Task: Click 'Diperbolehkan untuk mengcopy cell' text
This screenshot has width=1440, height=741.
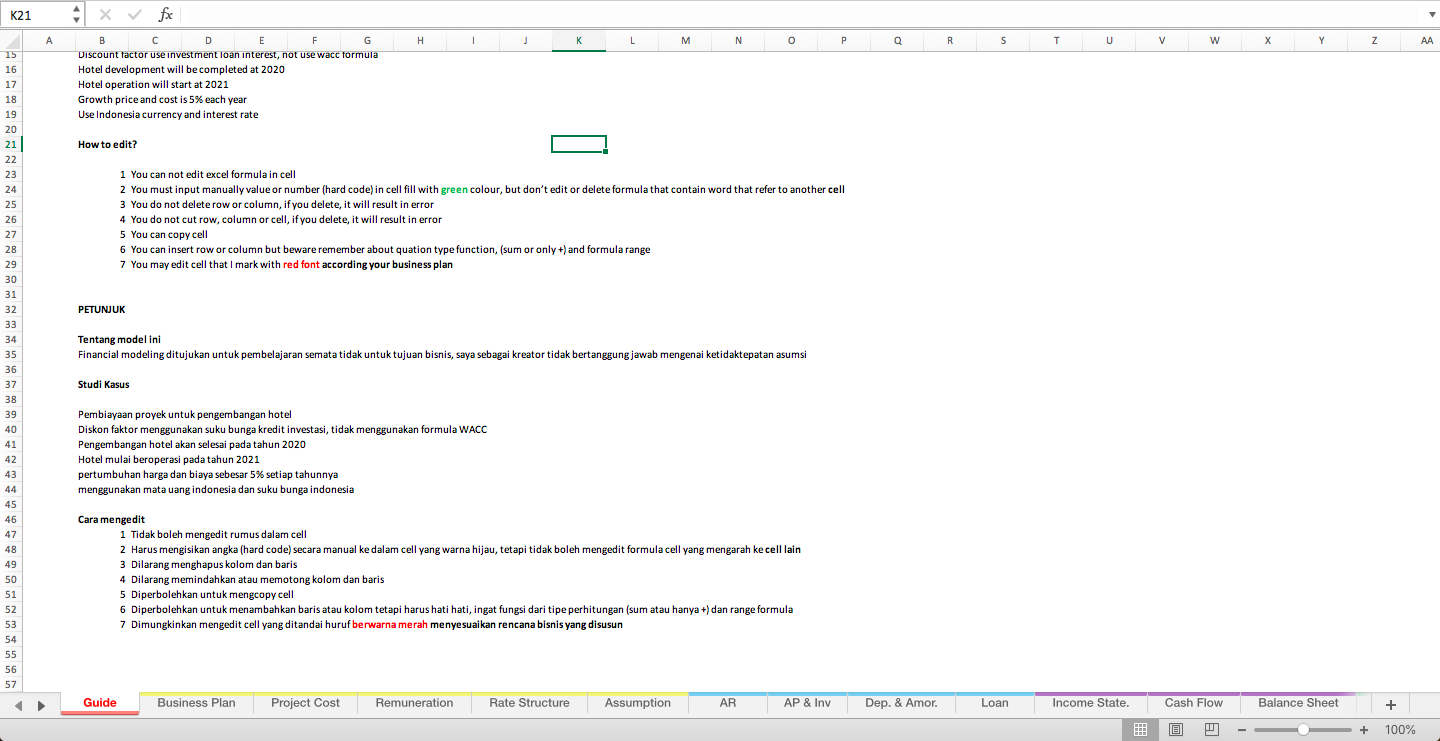Action: (x=212, y=594)
